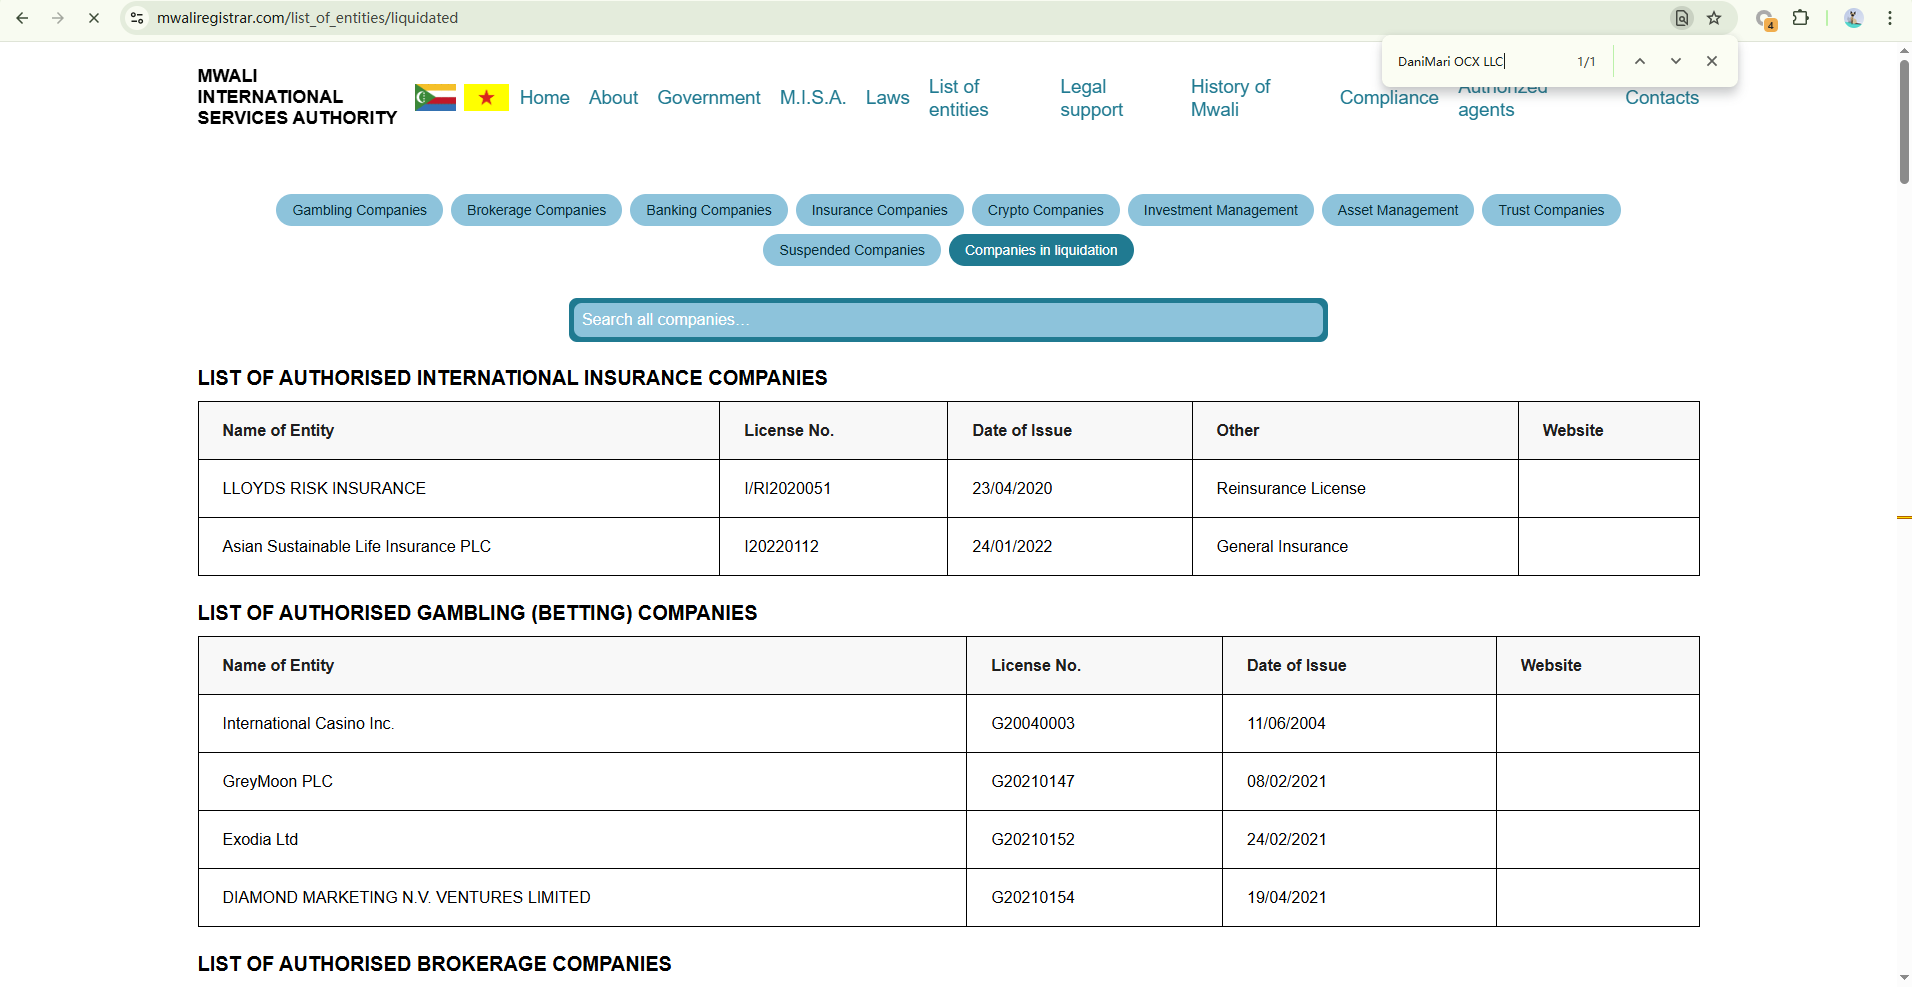
Task: Click the Search all companies field
Action: pos(947,320)
